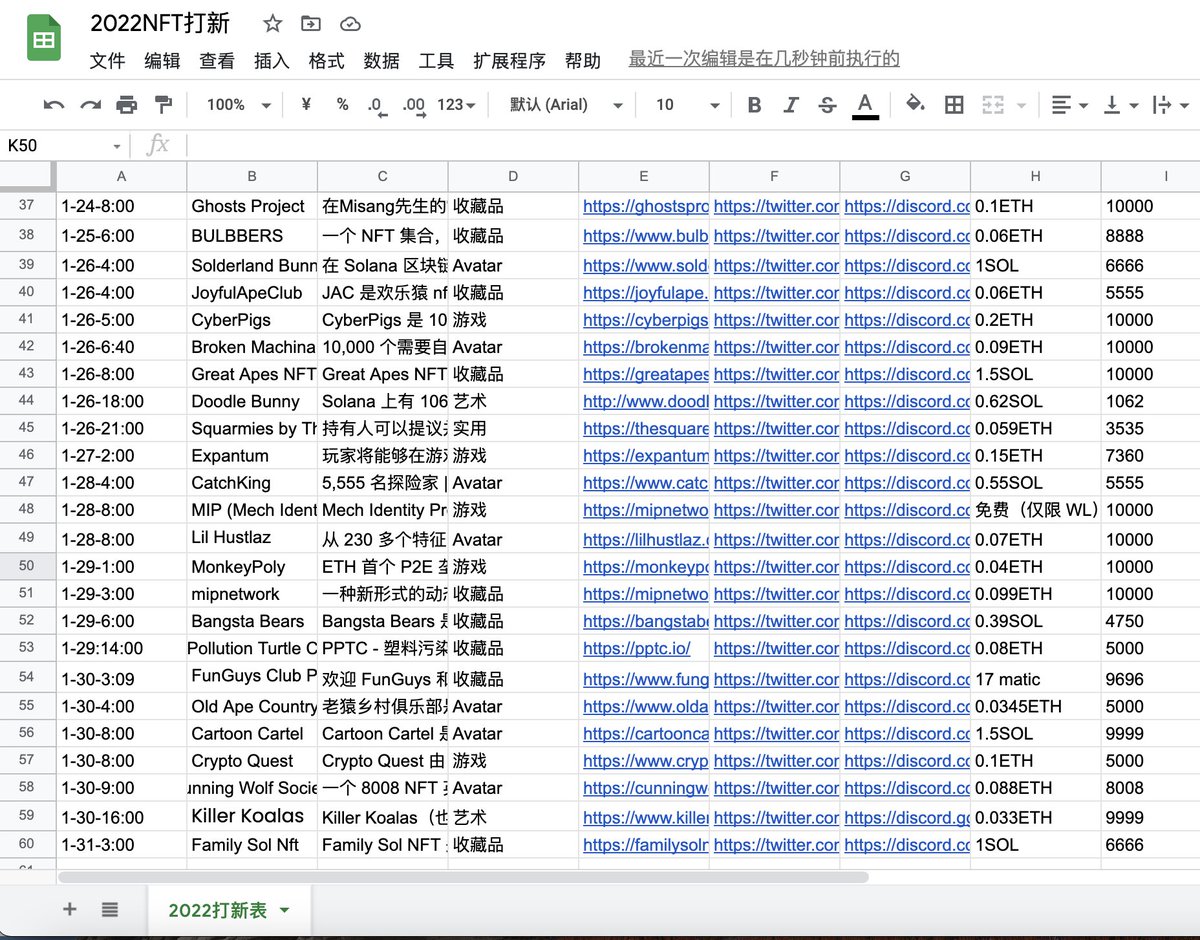1200x940 pixels.
Task: Open the 格式 menu
Action: 327,61
